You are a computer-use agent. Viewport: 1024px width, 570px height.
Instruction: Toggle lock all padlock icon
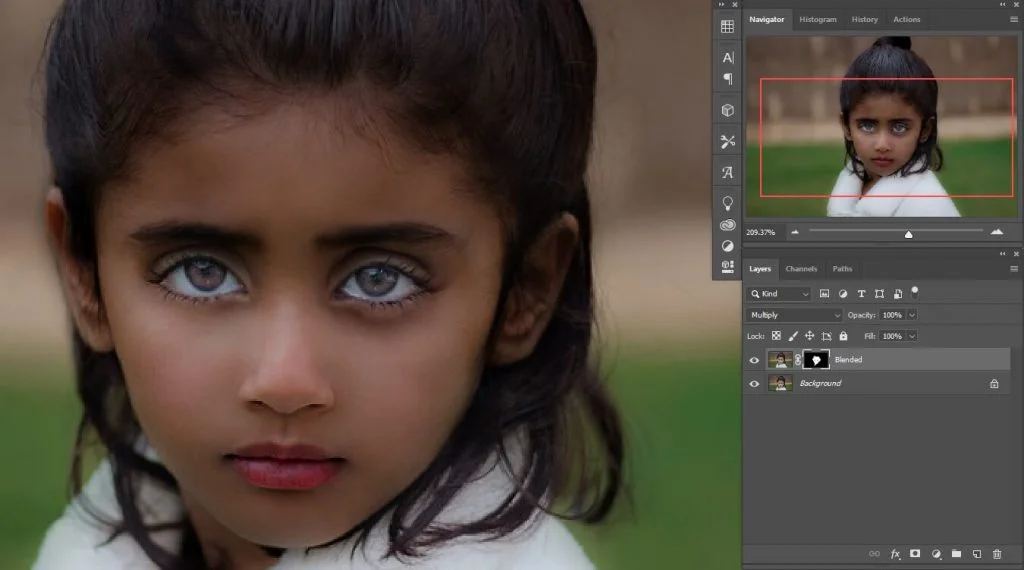pos(843,336)
